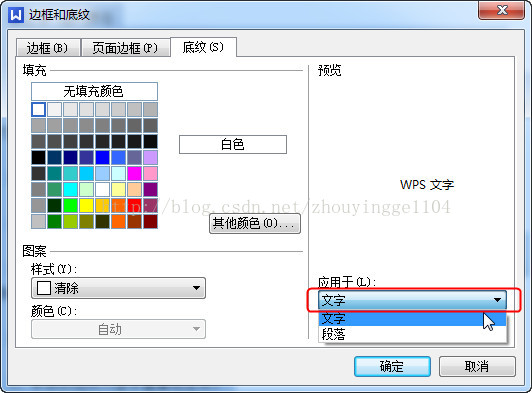532x393 pixels.
Task: Choose 段落 in the 应用于 dropdown list
Action: (x=412, y=334)
